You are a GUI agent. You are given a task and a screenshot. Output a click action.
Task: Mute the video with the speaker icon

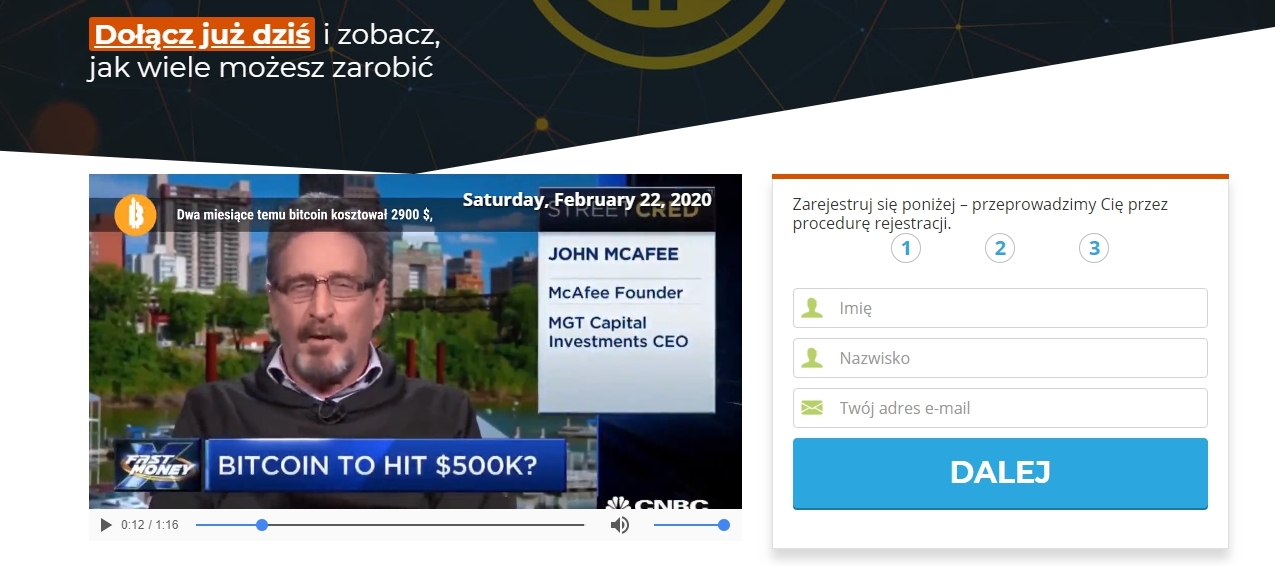620,525
